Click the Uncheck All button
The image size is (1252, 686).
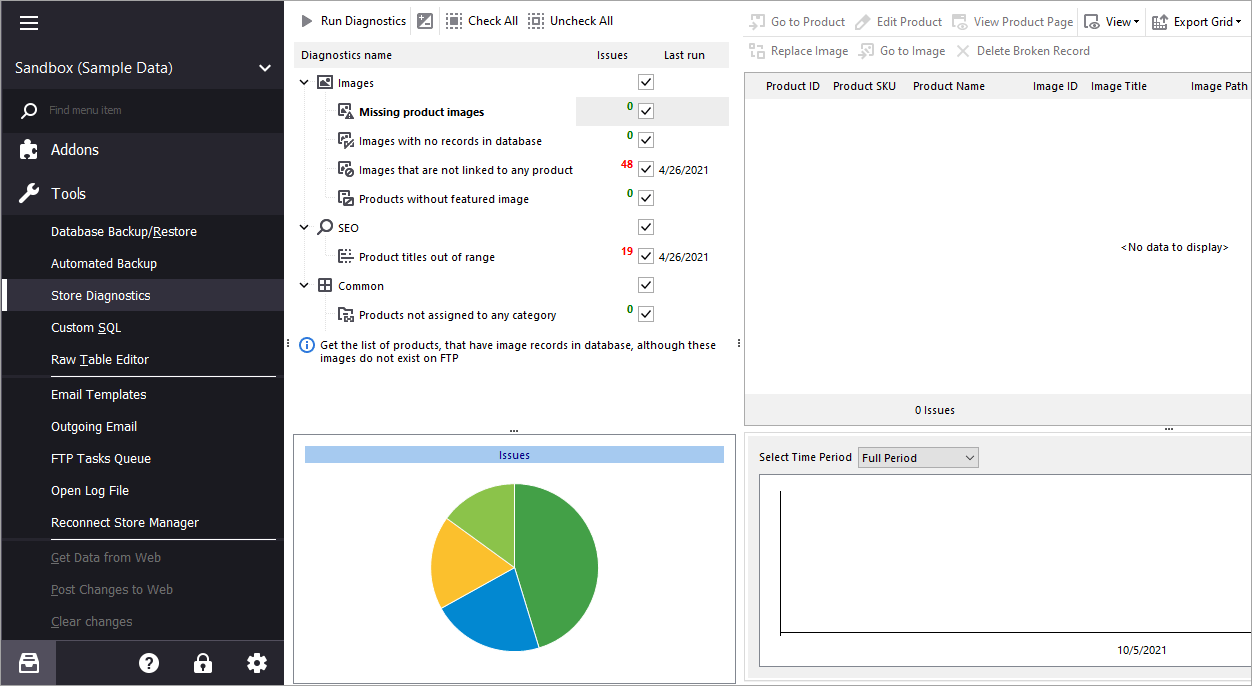coord(570,20)
